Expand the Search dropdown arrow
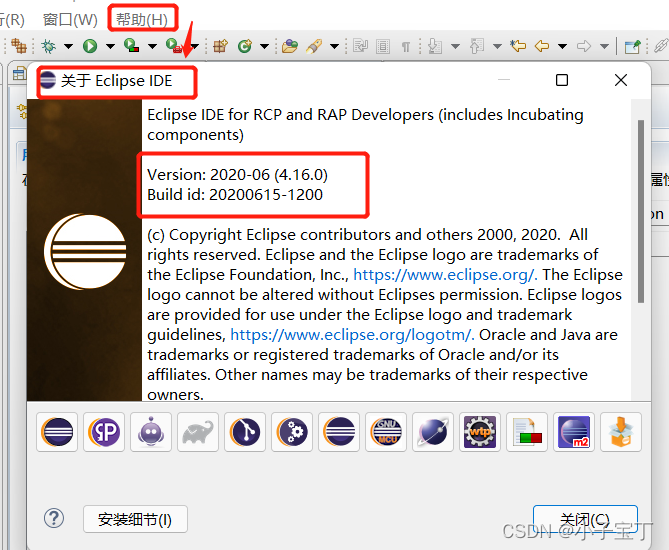Screen dimensions: 669x550 click(334, 46)
